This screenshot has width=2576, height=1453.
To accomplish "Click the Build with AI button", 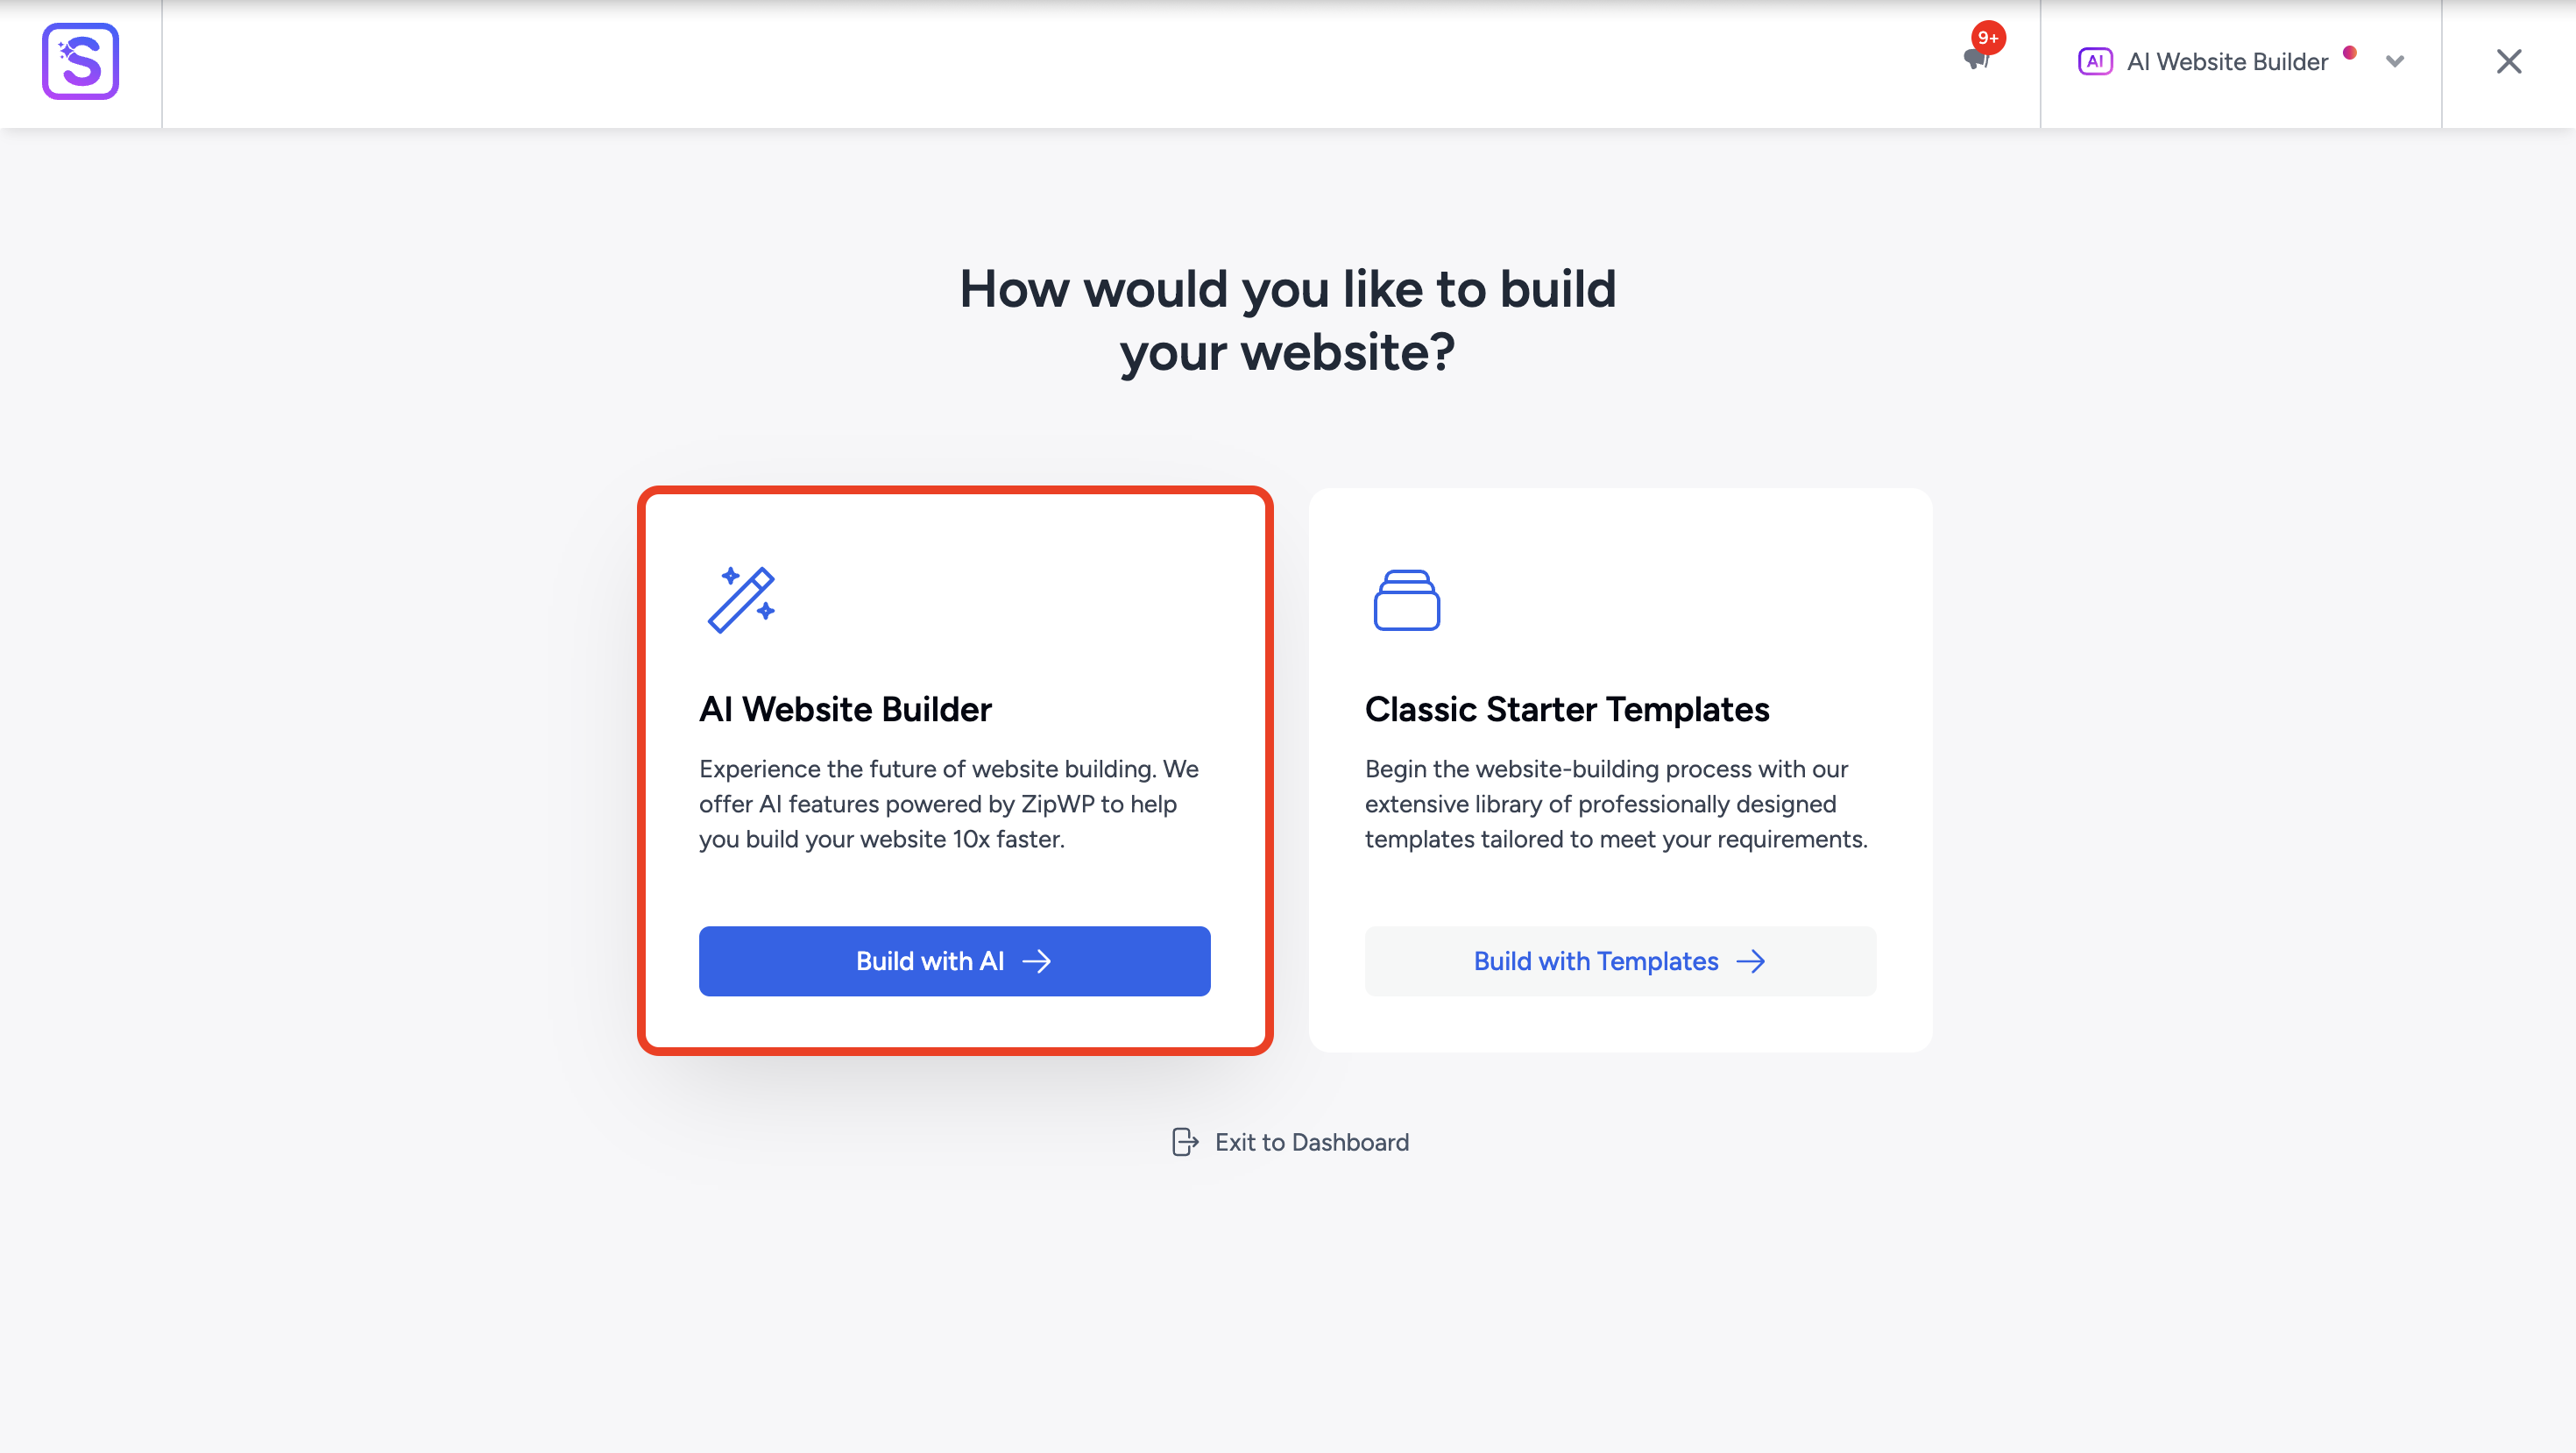I will 954,961.
